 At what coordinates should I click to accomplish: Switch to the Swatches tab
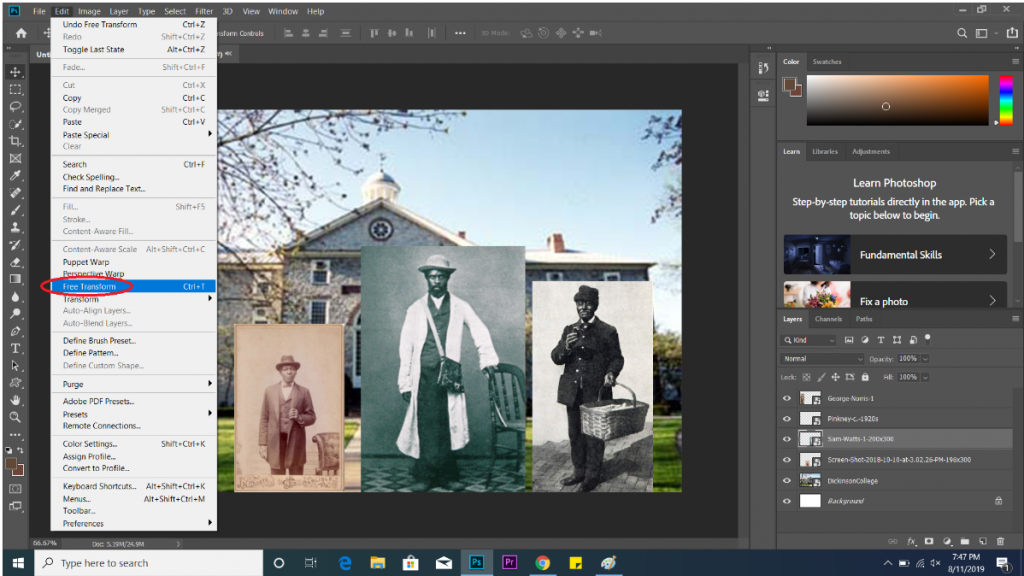click(x=827, y=62)
